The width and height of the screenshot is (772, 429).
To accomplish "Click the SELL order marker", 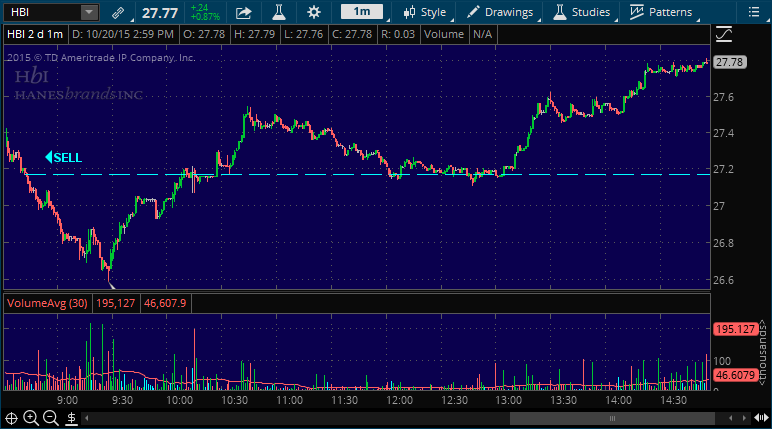I will click(x=64, y=158).
